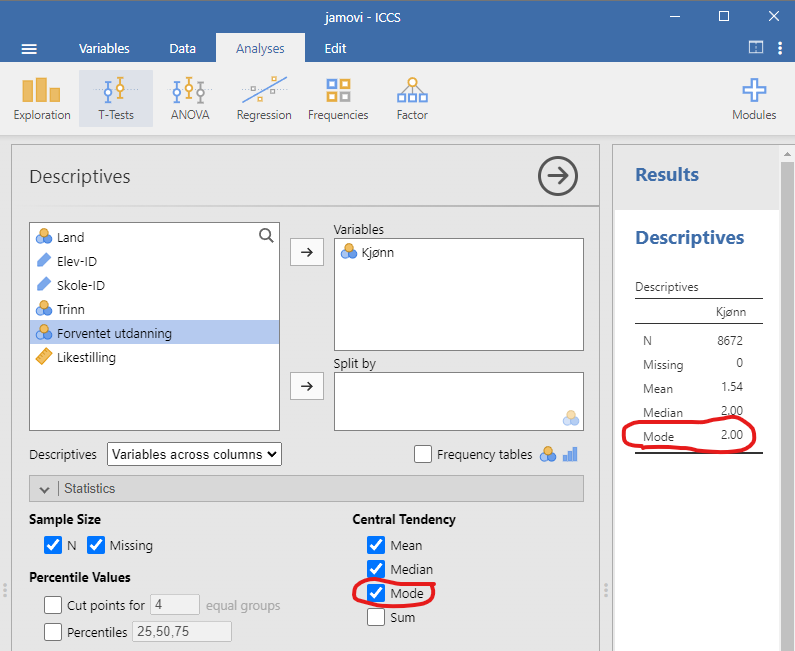
Task: Switch to the Data tab
Action: (182, 48)
